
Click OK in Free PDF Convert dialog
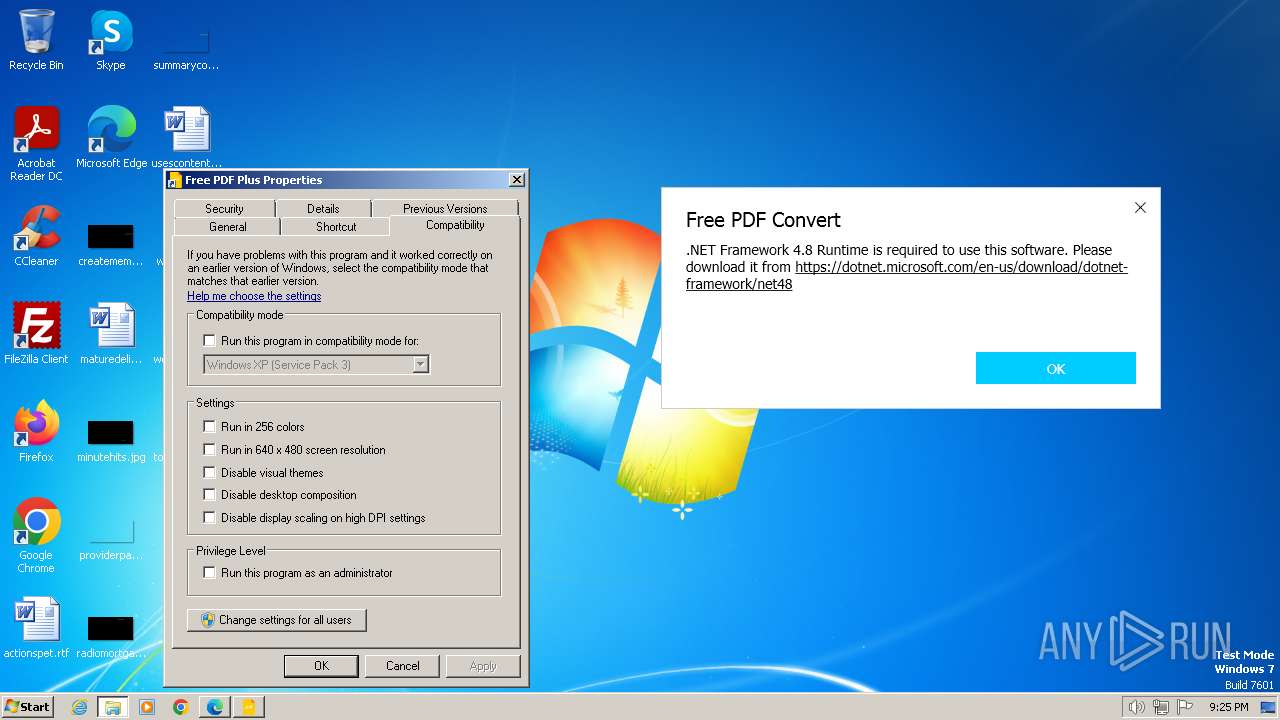[1056, 368]
